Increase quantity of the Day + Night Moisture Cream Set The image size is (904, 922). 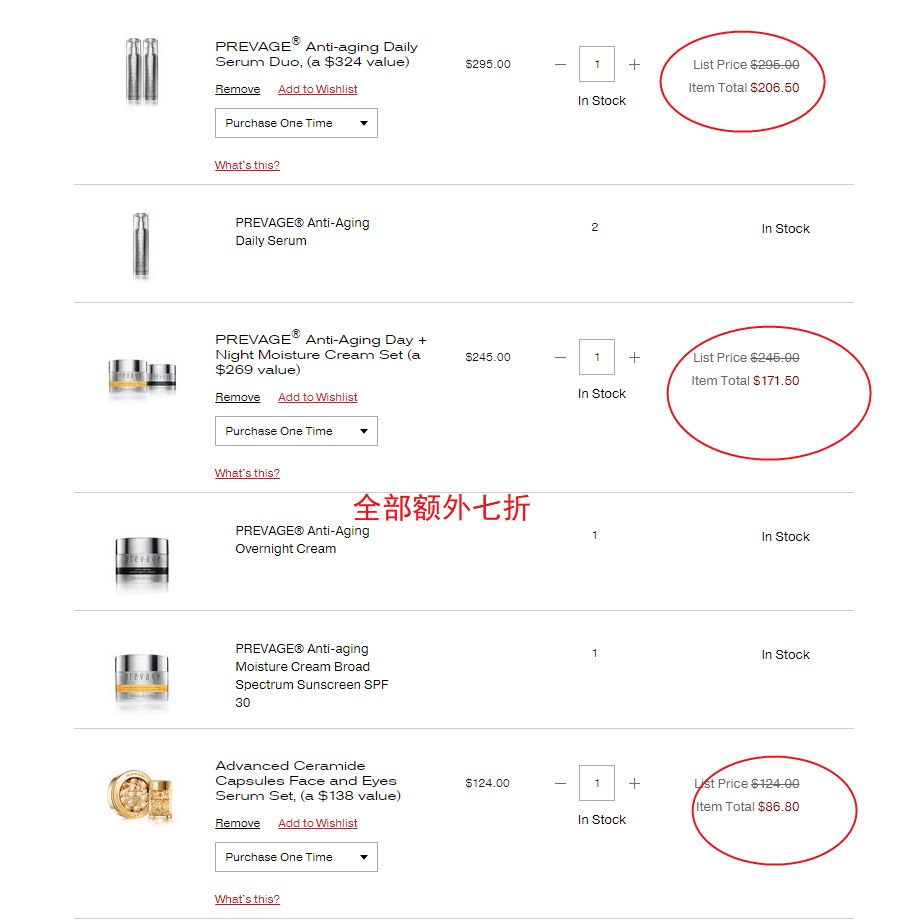(x=634, y=357)
